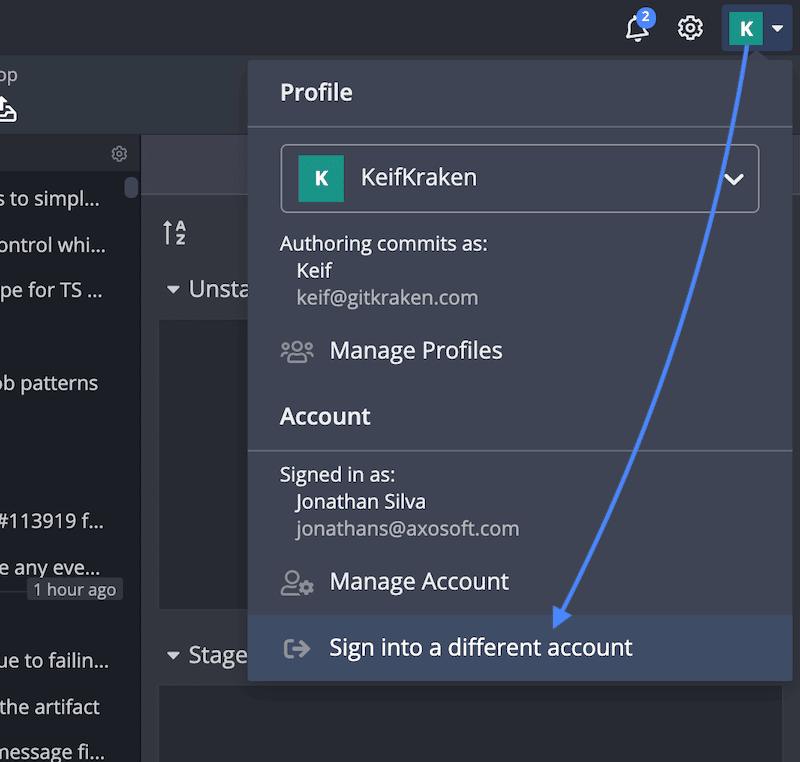Collapse the Unstaged files section triangle

point(173,290)
